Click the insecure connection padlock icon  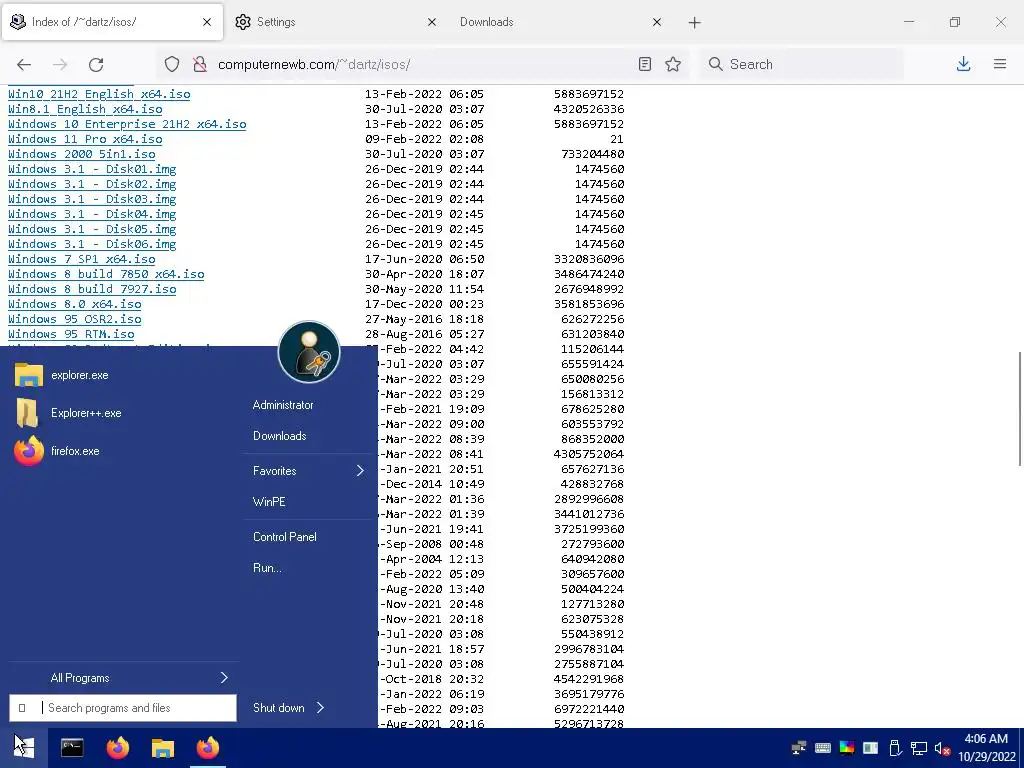(200, 64)
